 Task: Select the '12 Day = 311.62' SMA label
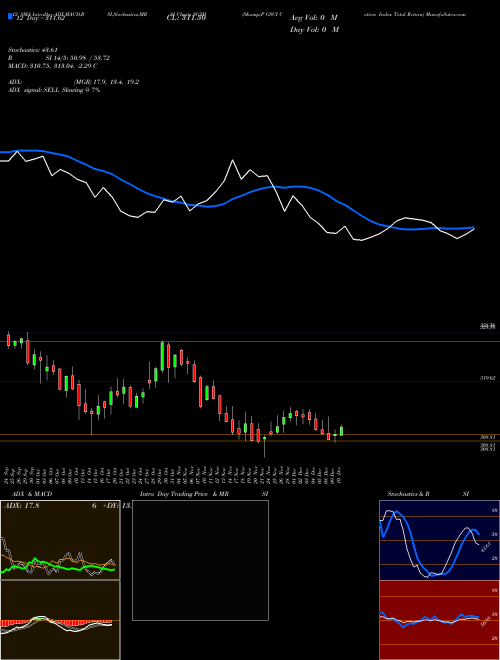[x=39, y=19]
